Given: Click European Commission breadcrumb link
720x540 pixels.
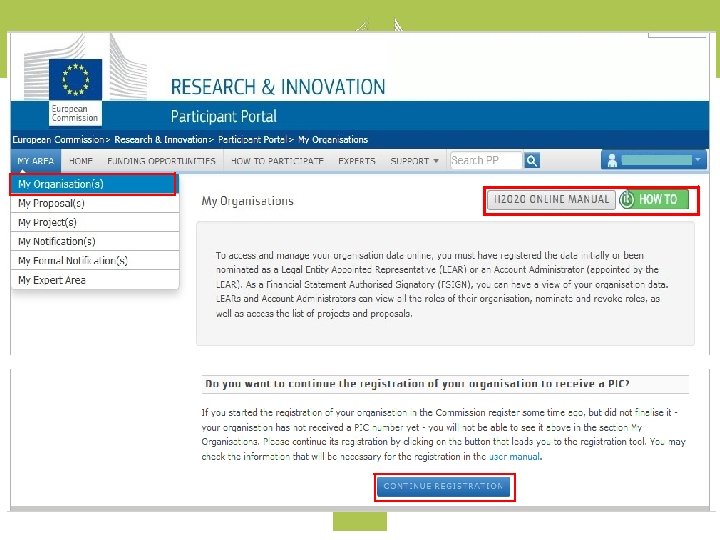Looking at the screenshot, I should pos(58,140).
